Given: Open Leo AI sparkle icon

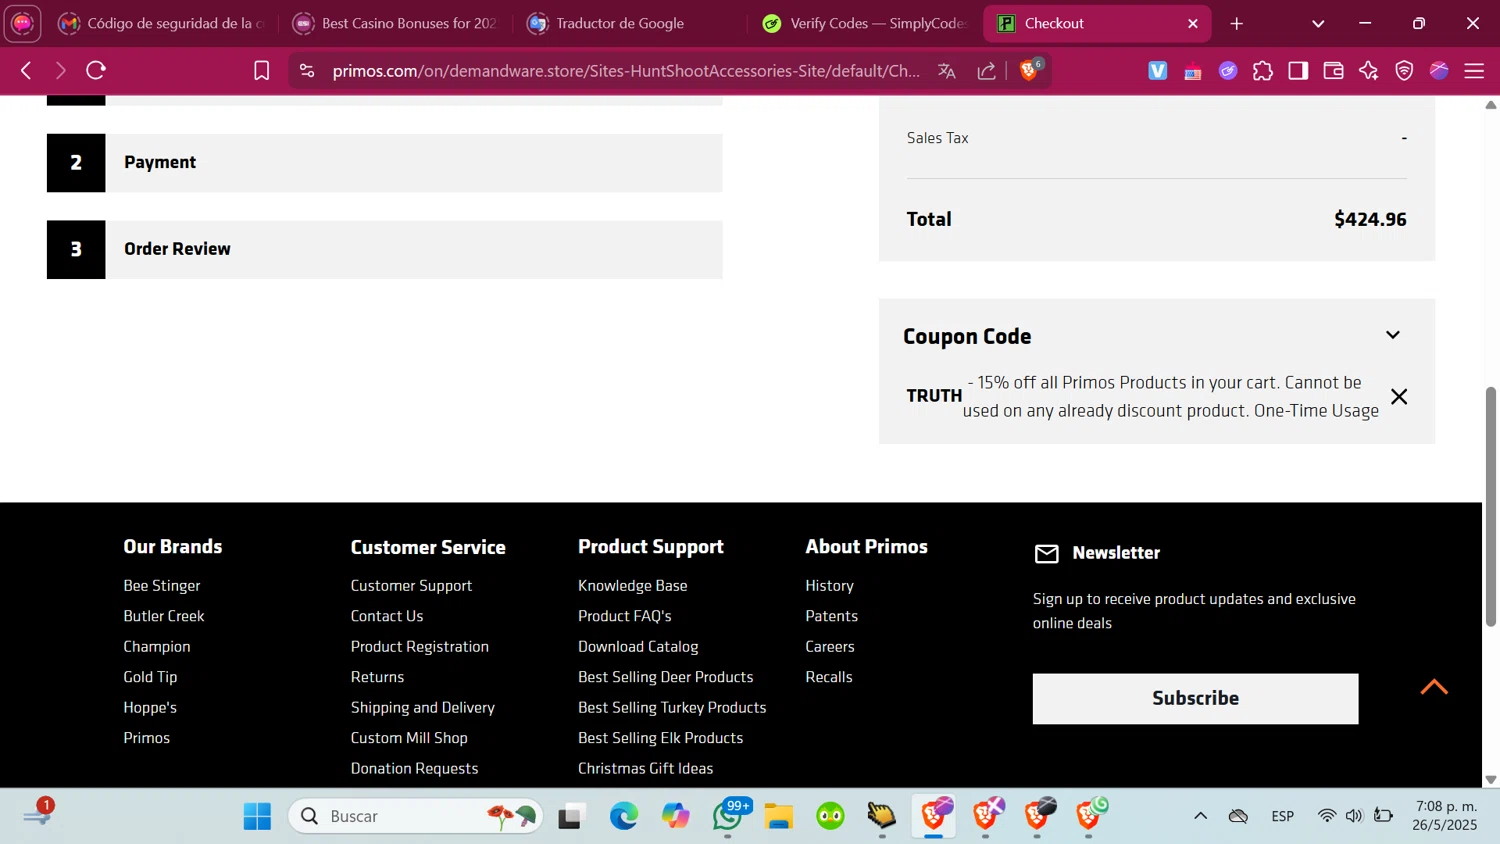Looking at the screenshot, I should click(x=1368, y=70).
